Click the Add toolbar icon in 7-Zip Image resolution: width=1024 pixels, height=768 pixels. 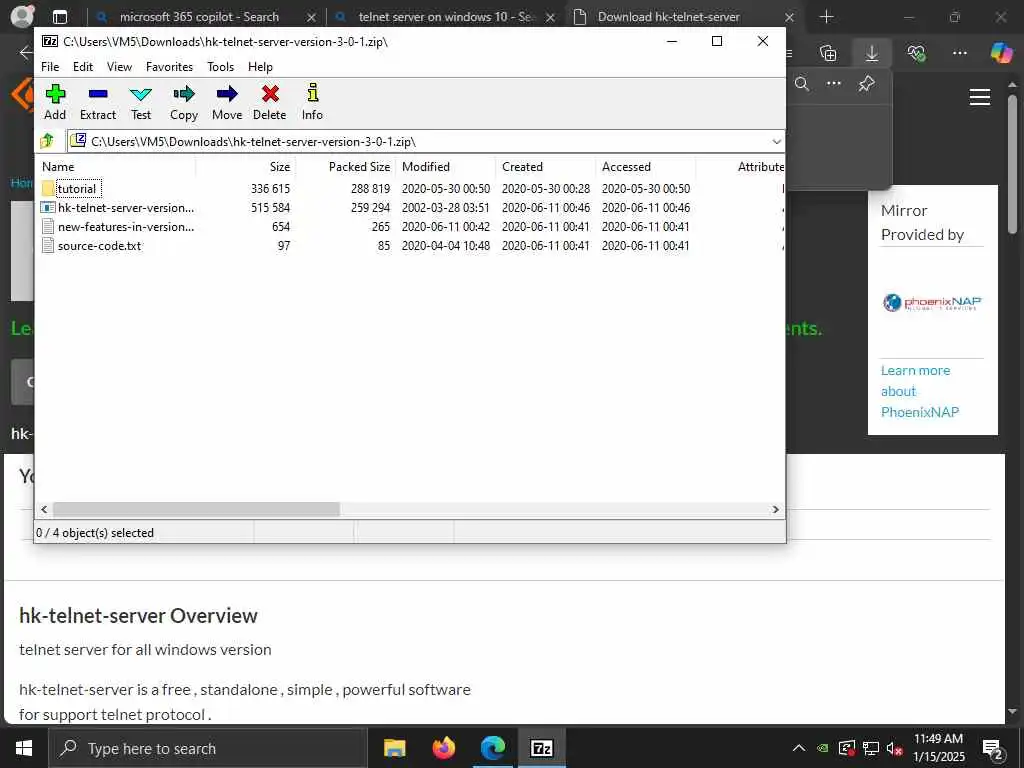coord(55,95)
